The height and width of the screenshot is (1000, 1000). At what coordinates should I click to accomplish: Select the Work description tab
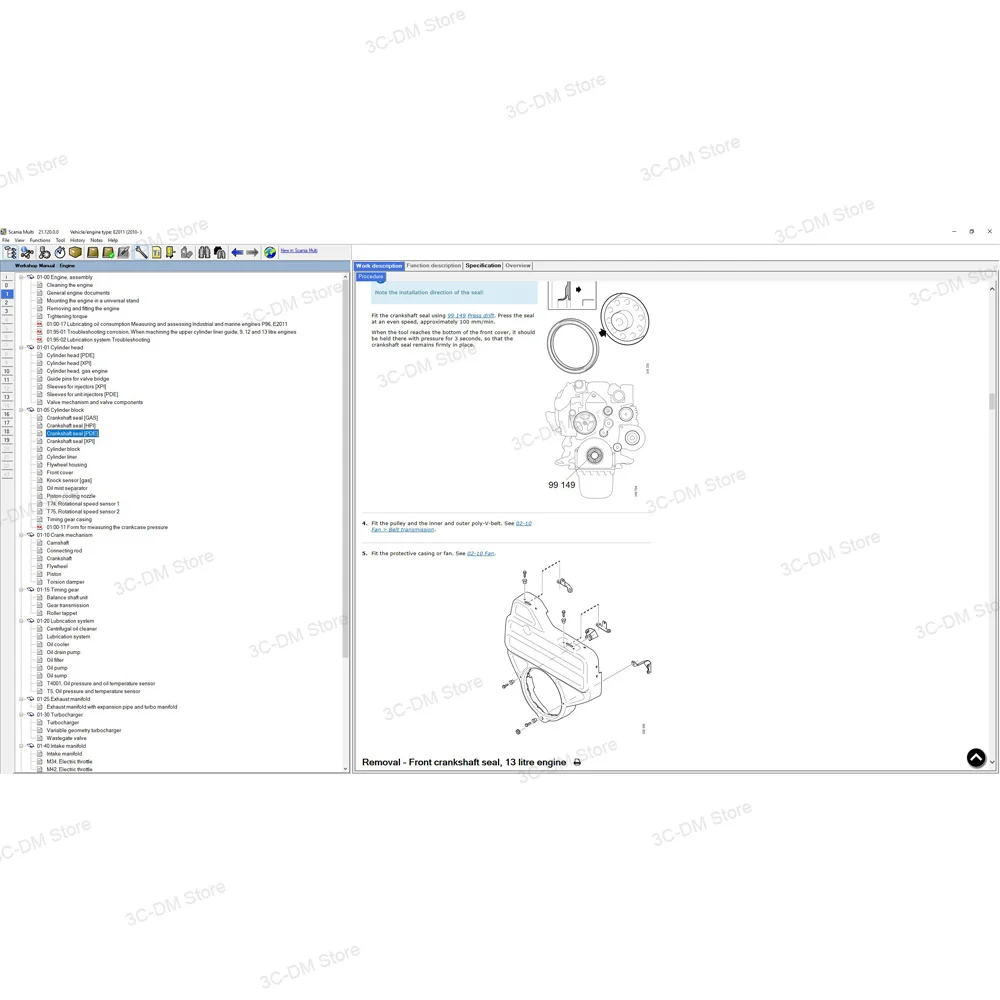(379, 266)
